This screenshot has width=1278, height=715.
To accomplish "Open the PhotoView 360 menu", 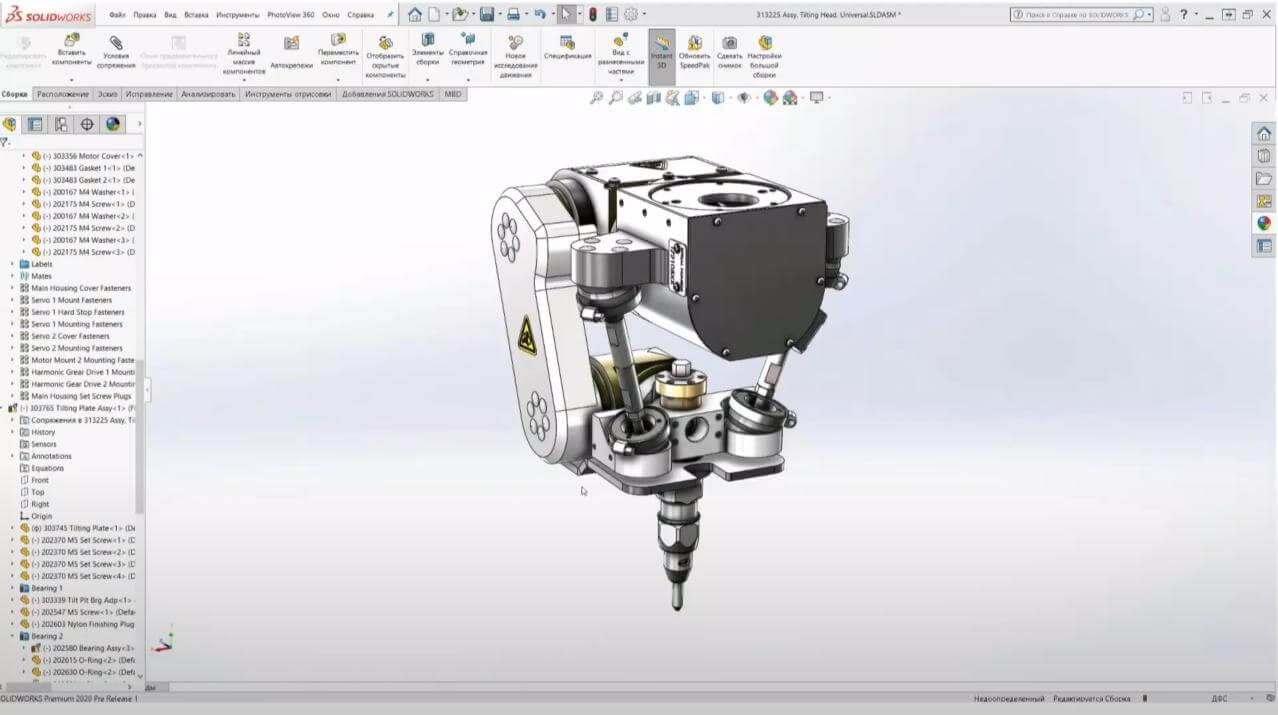I will tap(291, 15).
